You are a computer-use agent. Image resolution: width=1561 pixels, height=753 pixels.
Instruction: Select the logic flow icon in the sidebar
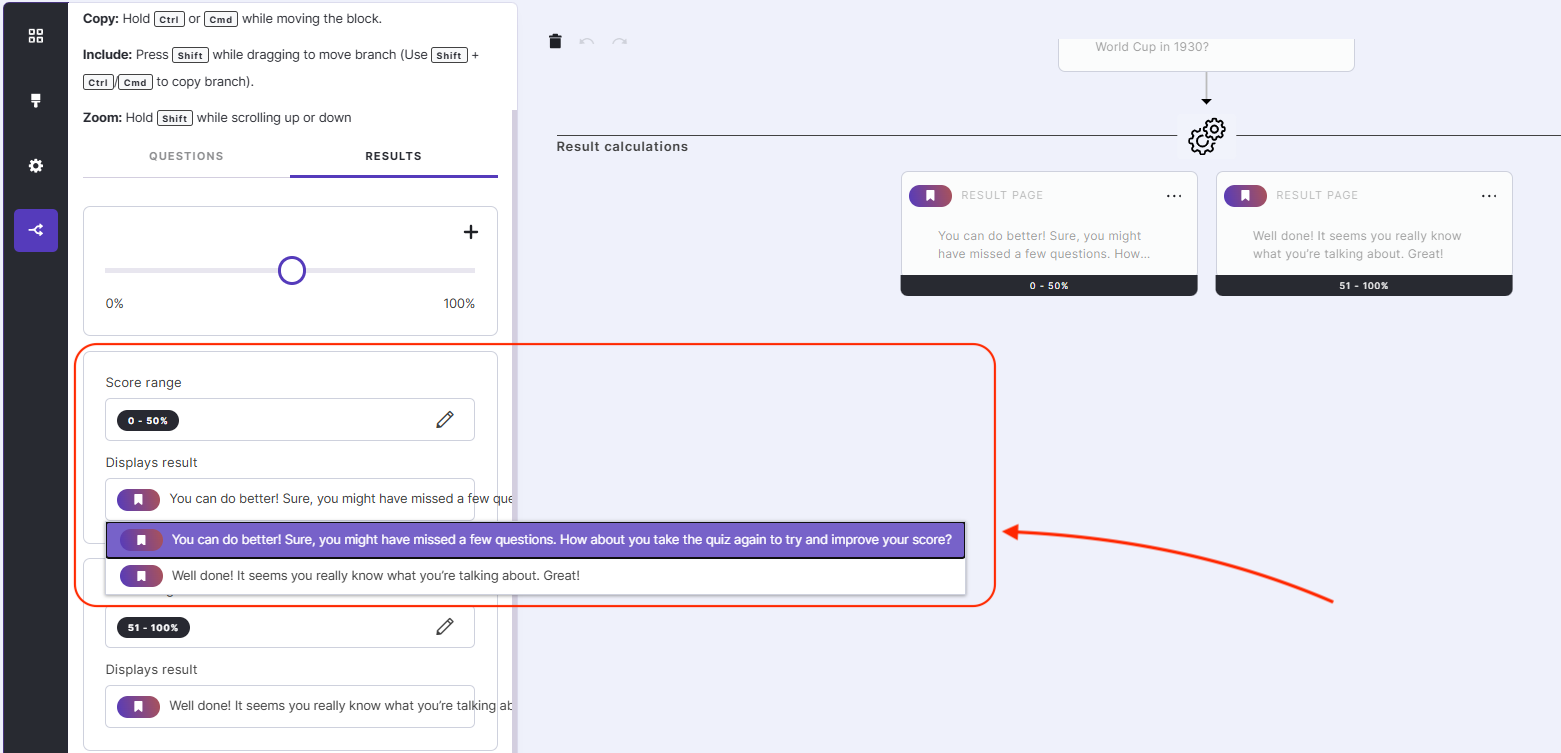point(35,230)
